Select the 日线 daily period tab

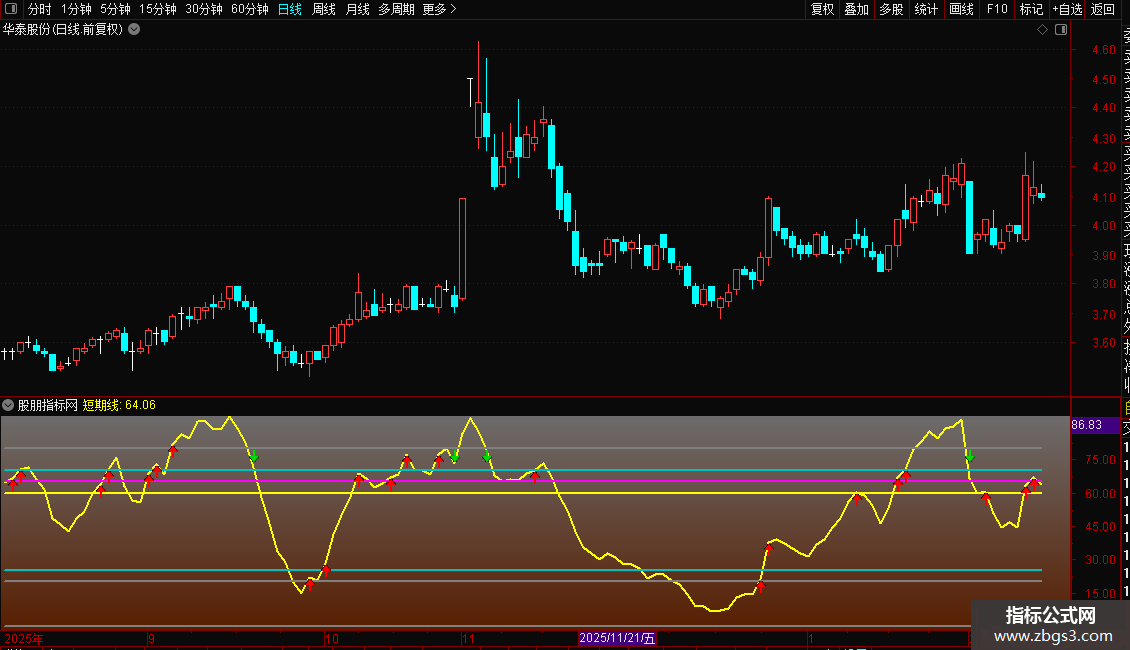pyautogui.click(x=290, y=9)
